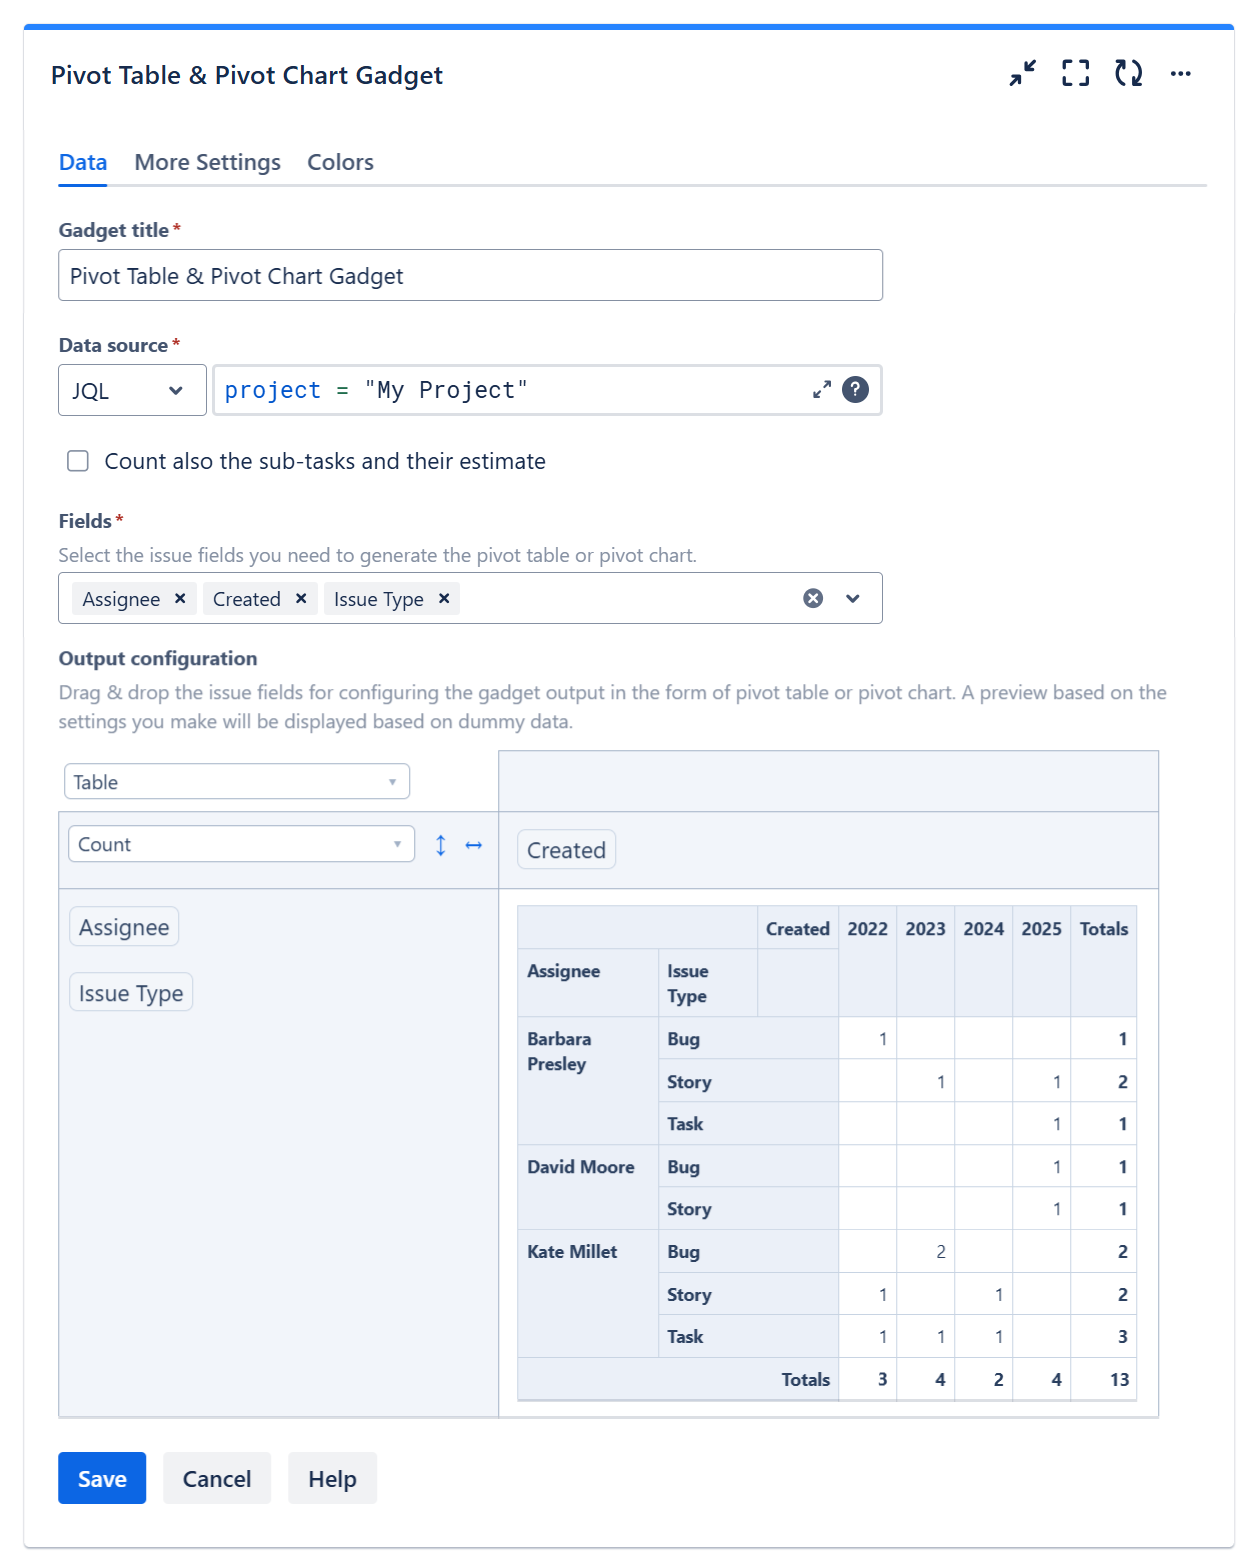Screen dimensions: 1259x1562
Task: Remove the Assignee field tag
Action: click(x=180, y=598)
